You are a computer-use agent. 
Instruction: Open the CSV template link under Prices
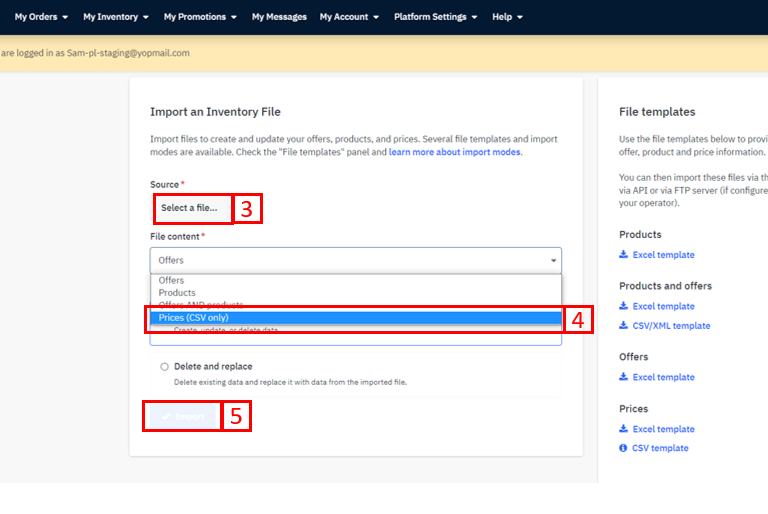(x=660, y=449)
